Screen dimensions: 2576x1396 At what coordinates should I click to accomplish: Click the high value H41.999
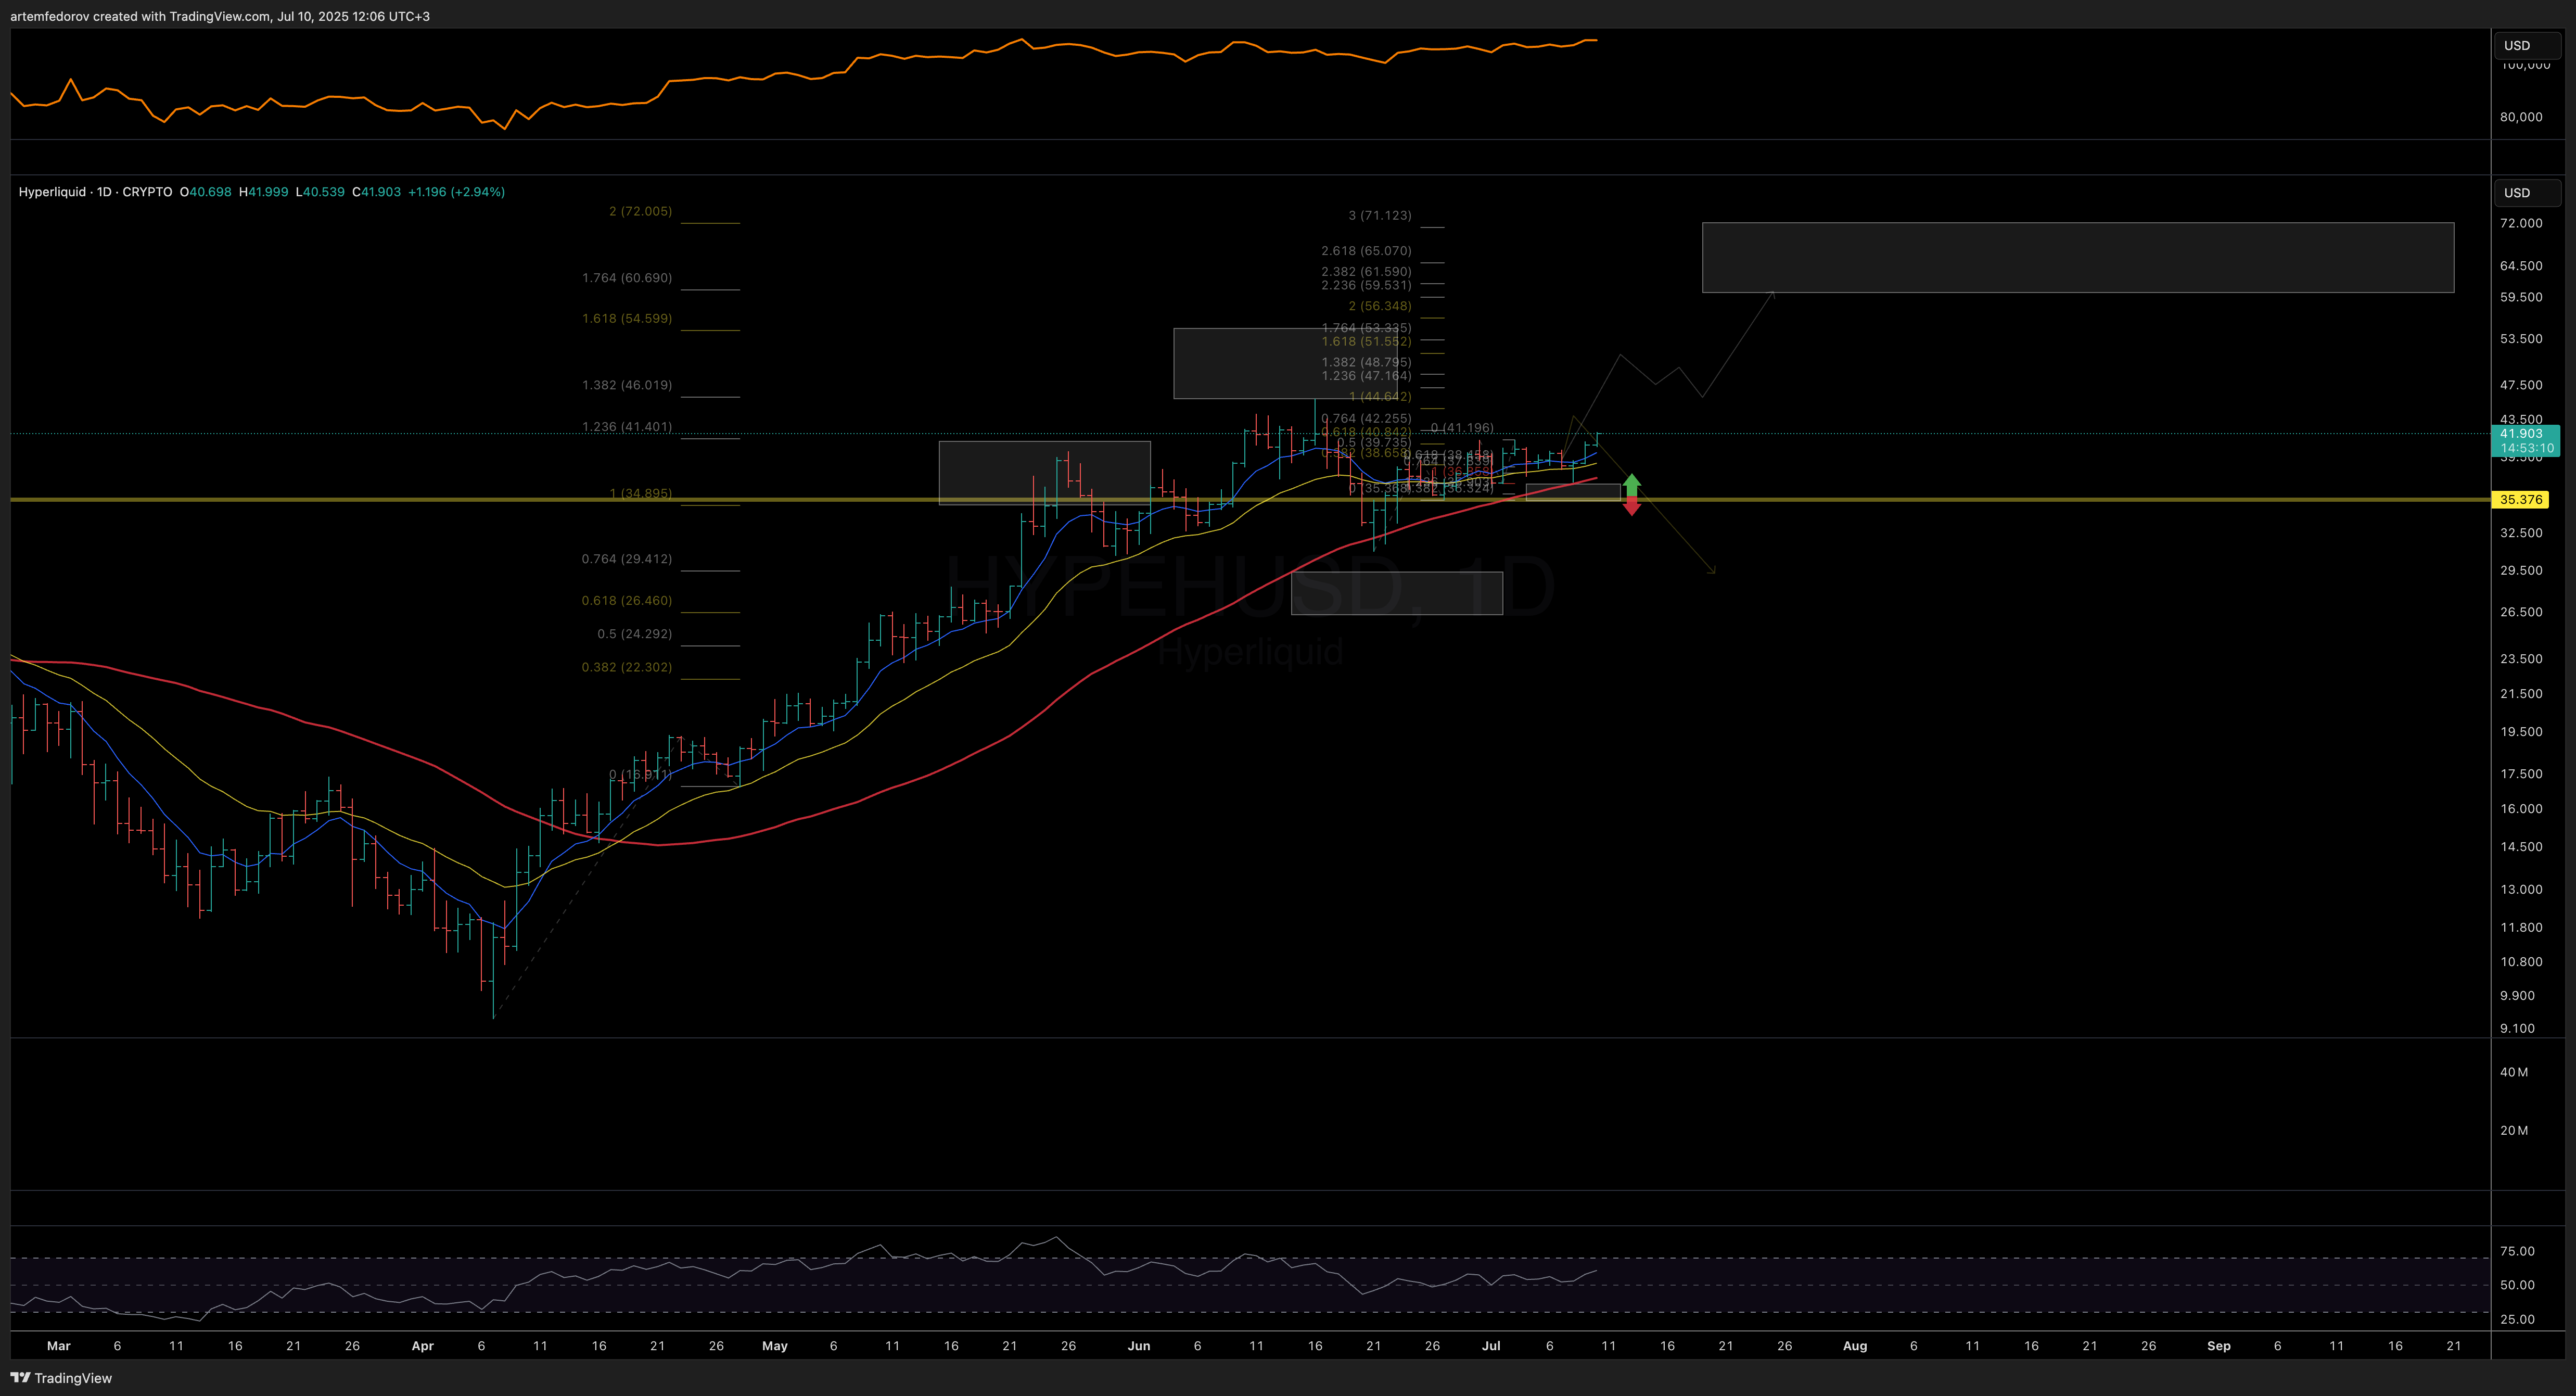pos(263,192)
